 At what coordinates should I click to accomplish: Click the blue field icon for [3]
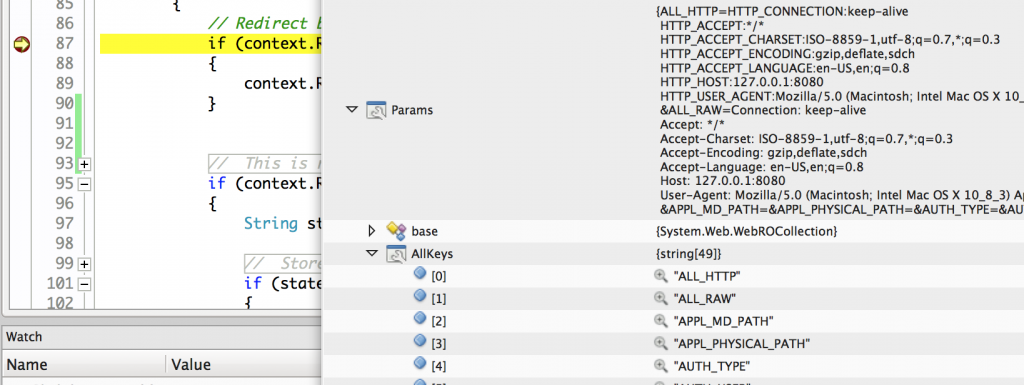coord(421,341)
